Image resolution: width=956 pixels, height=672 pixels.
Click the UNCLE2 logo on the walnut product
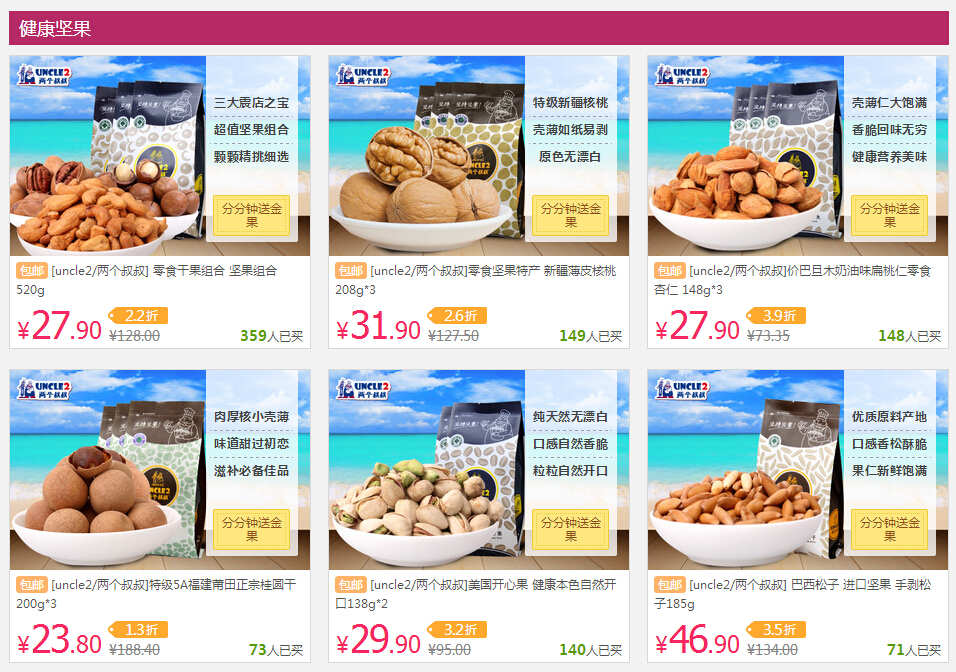(x=363, y=75)
